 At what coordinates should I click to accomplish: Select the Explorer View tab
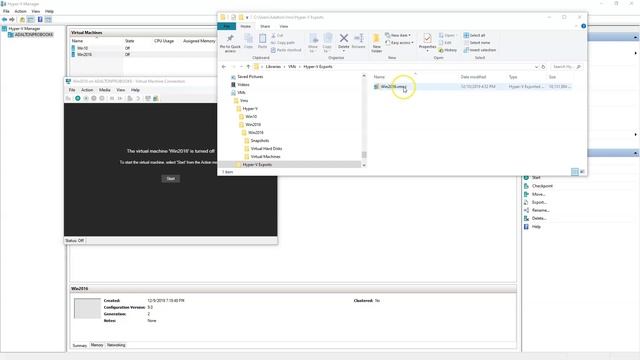coord(284,27)
